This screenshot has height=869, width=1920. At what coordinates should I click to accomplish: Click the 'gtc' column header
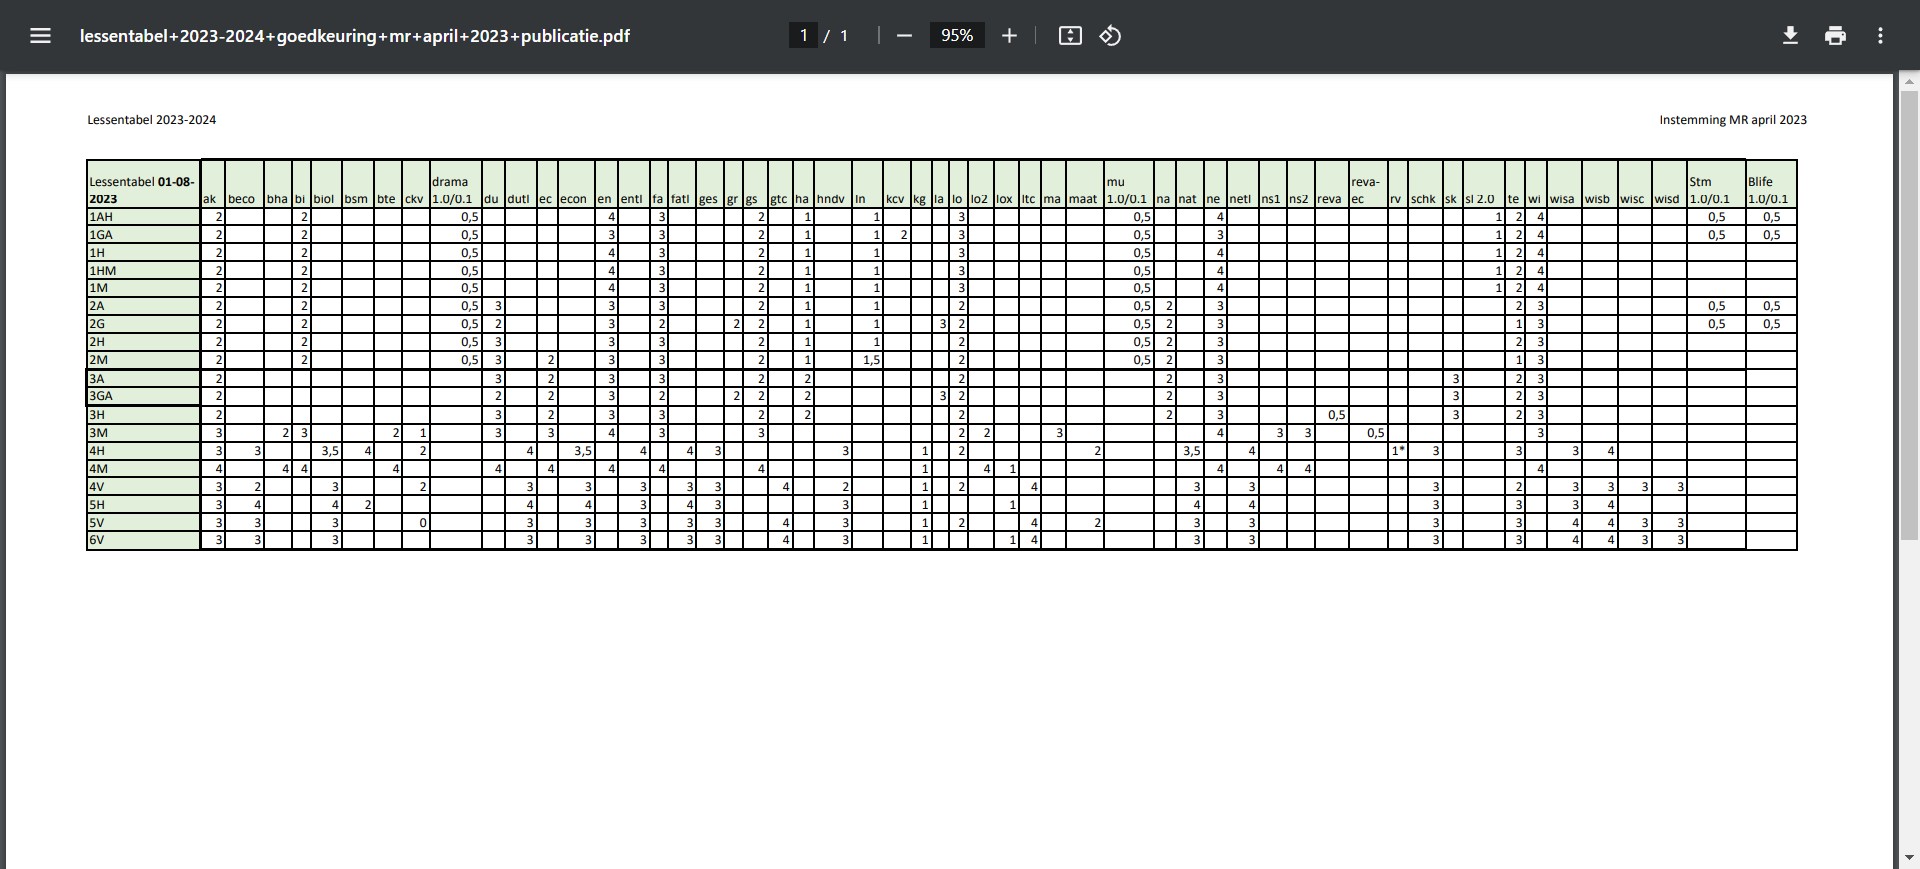click(x=780, y=184)
